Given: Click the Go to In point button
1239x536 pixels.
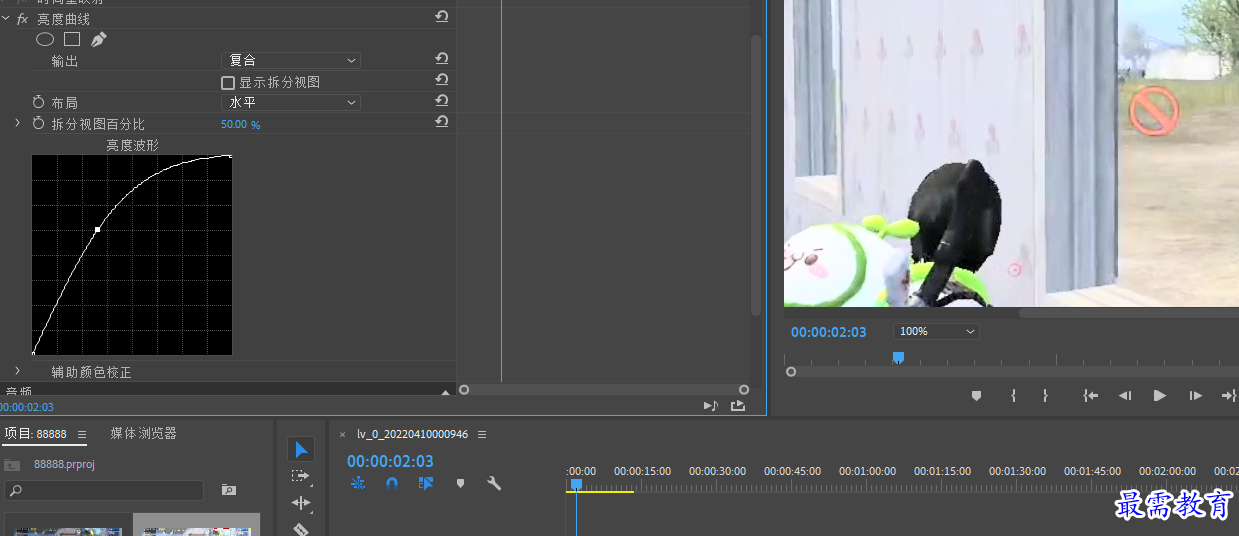Looking at the screenshot, I should click(x=1090, y=396).
